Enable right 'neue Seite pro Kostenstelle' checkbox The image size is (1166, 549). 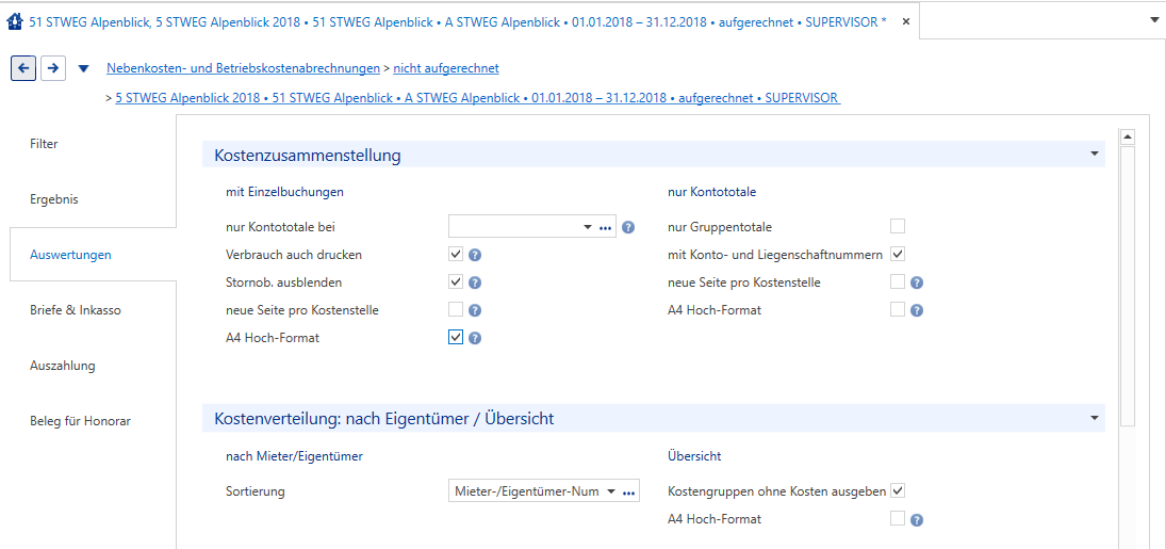(x=898, y=281)
